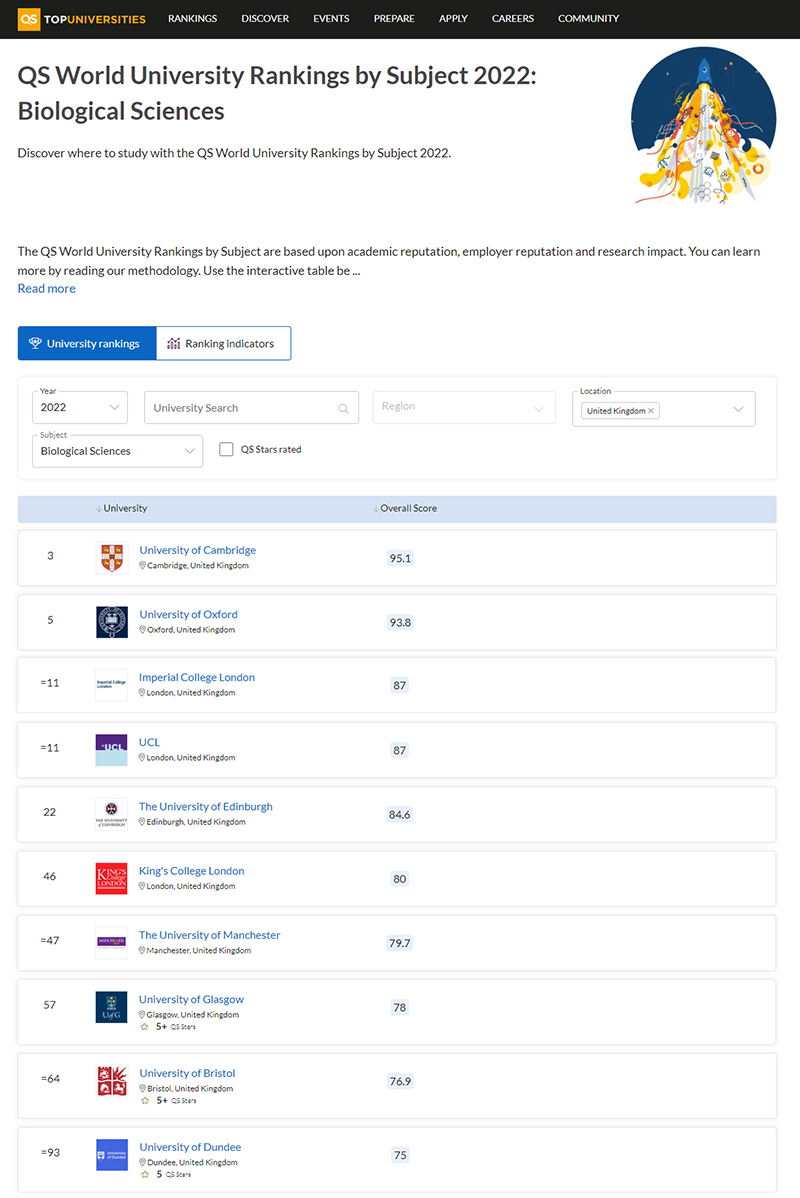Click the trophy icon on University rankings tab
This screenshot has width=800, height=1198.
(x=35, y=343)
